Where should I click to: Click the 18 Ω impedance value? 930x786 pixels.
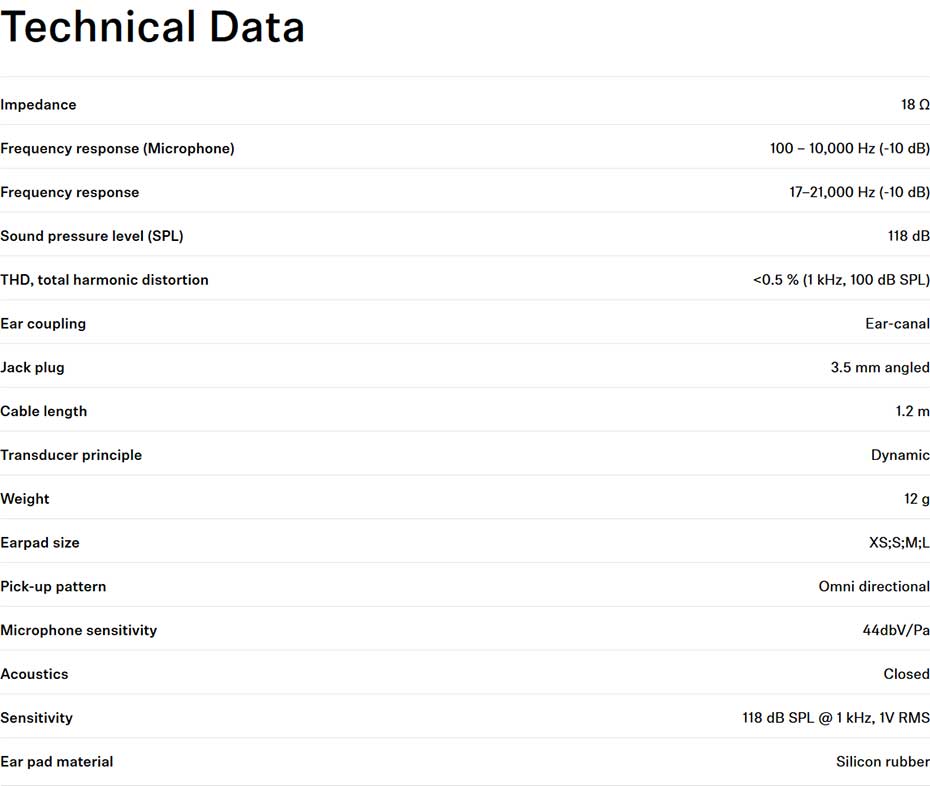coord(915,104)
